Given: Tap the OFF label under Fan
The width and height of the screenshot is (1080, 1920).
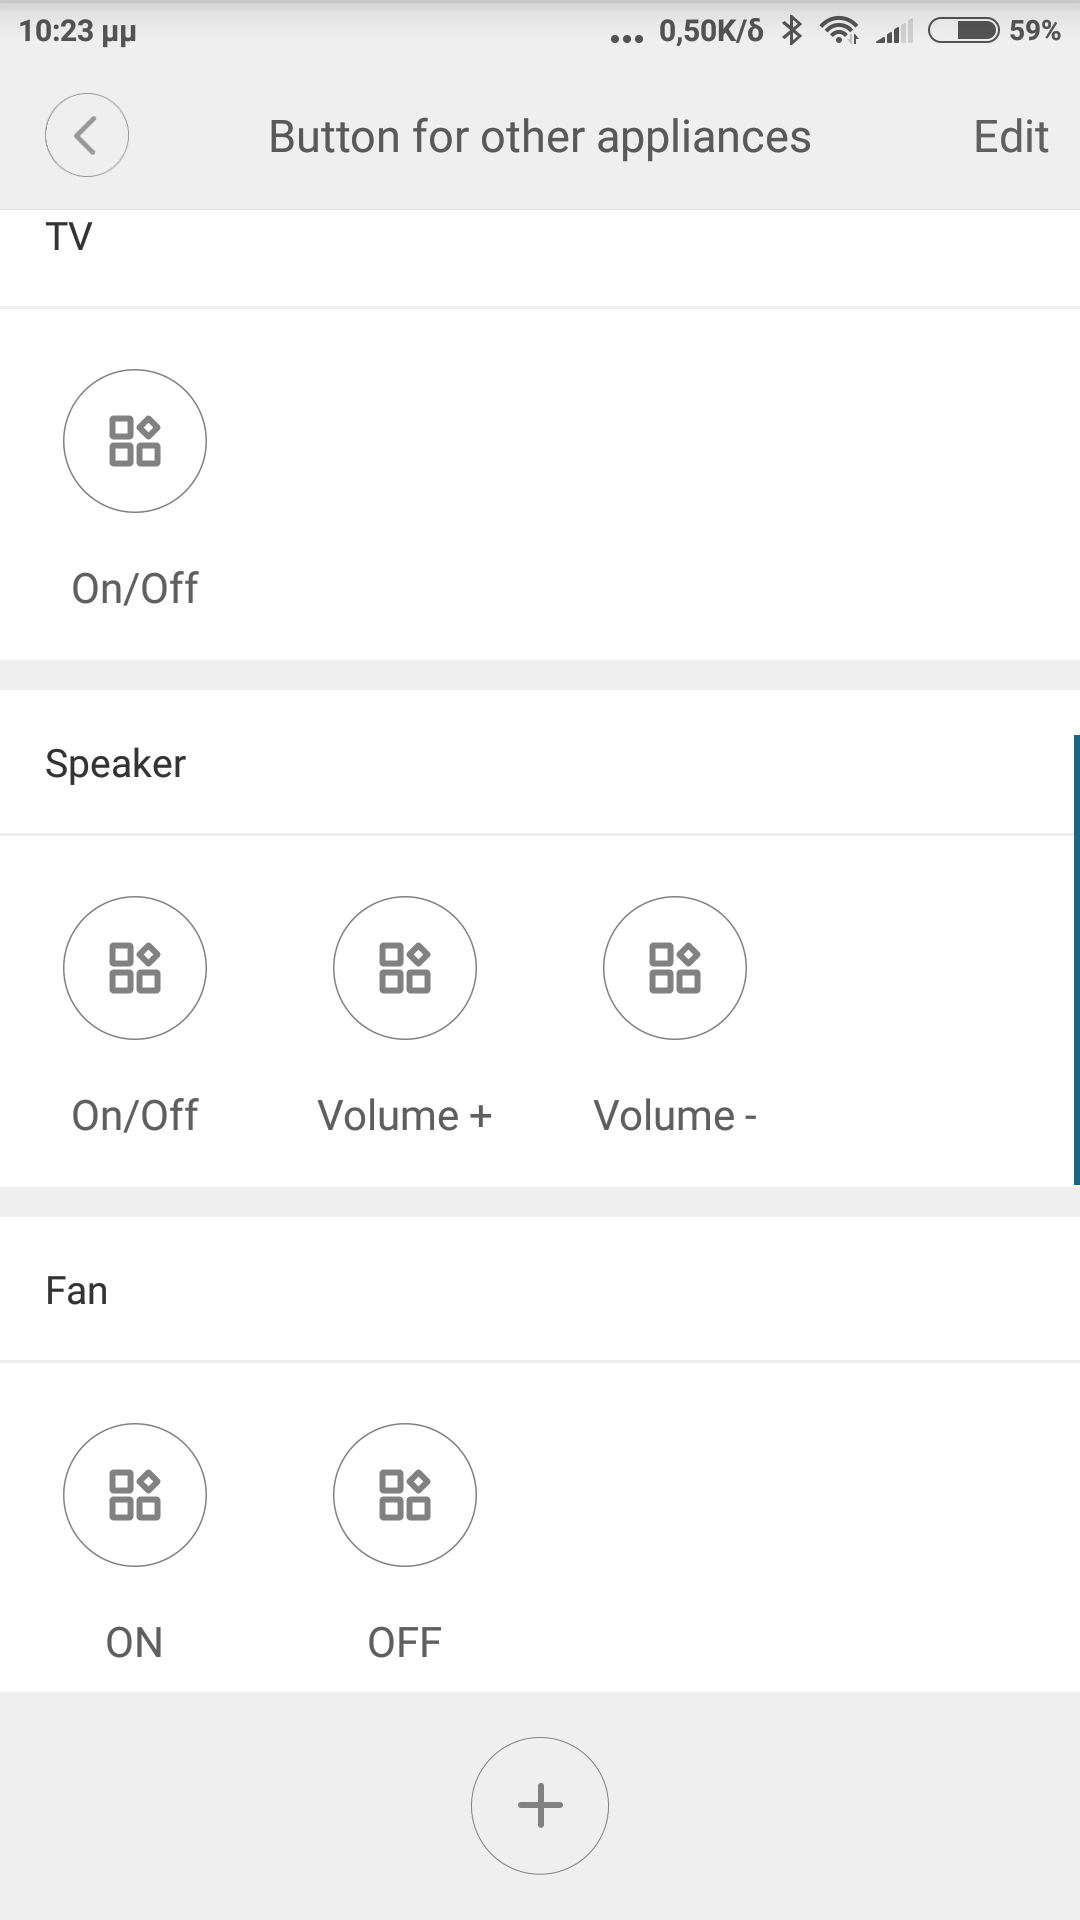Looking at the screenshot, I should click(x=405, y=1642).
